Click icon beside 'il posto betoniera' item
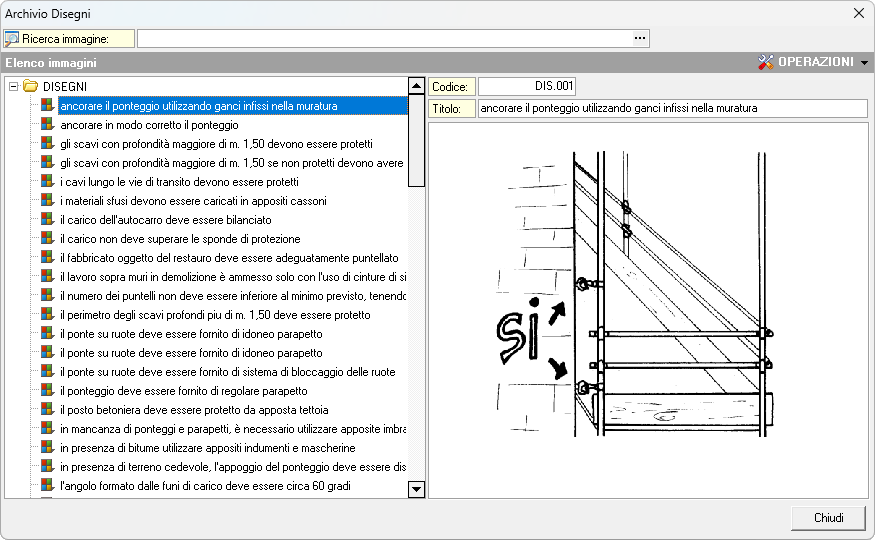 [x=47, y=410]
